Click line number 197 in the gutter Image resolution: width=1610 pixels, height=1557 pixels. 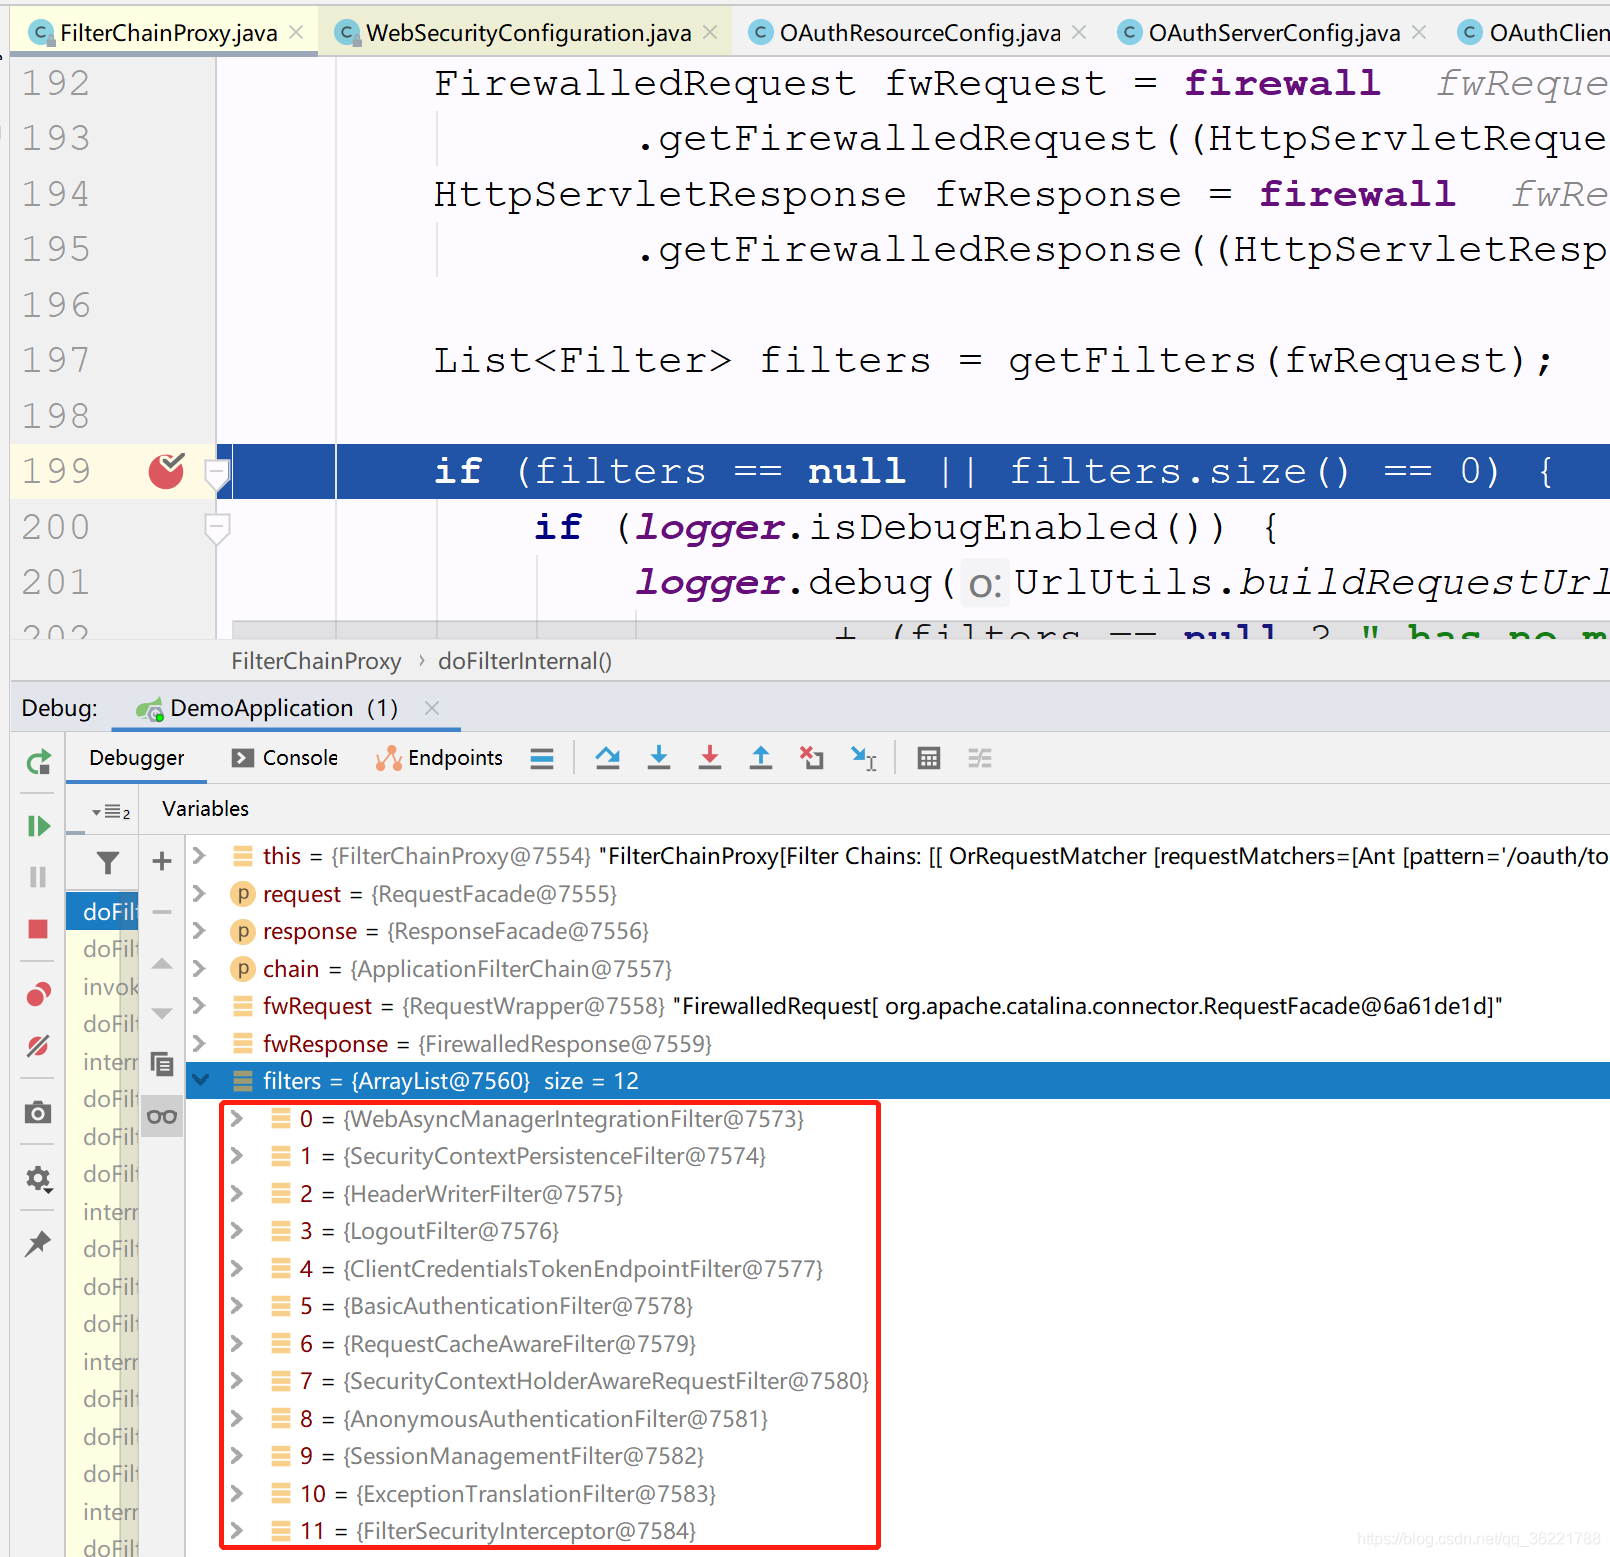pos(56,360)
